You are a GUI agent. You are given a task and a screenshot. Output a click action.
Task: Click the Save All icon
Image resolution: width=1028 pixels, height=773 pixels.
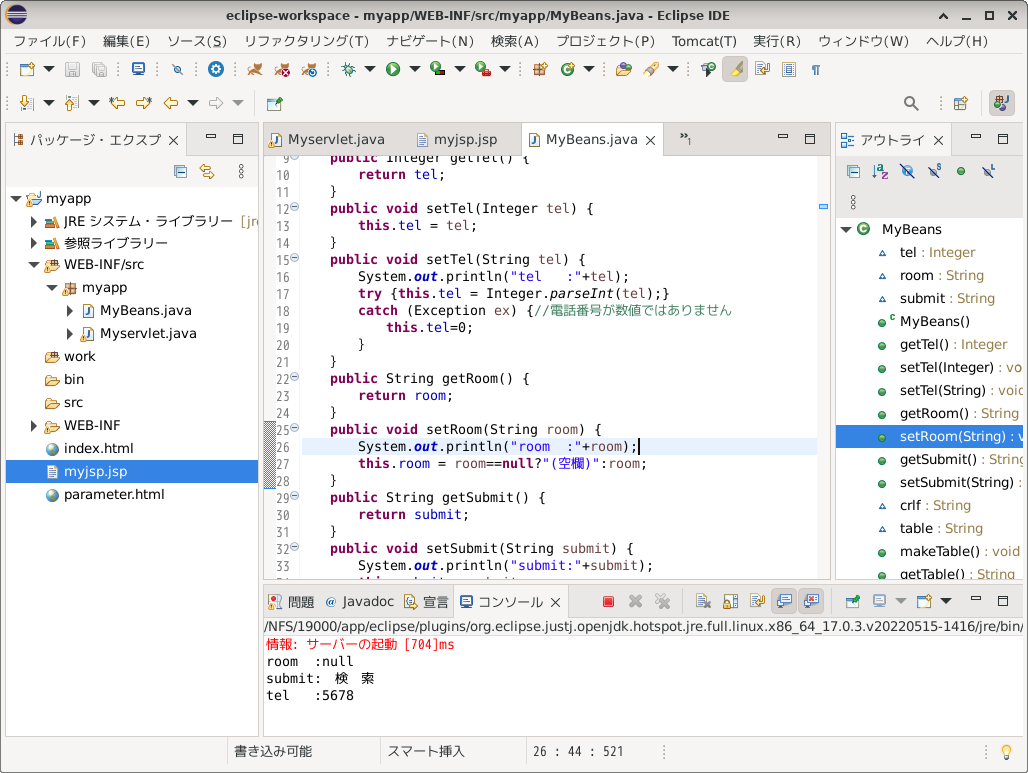99,69
